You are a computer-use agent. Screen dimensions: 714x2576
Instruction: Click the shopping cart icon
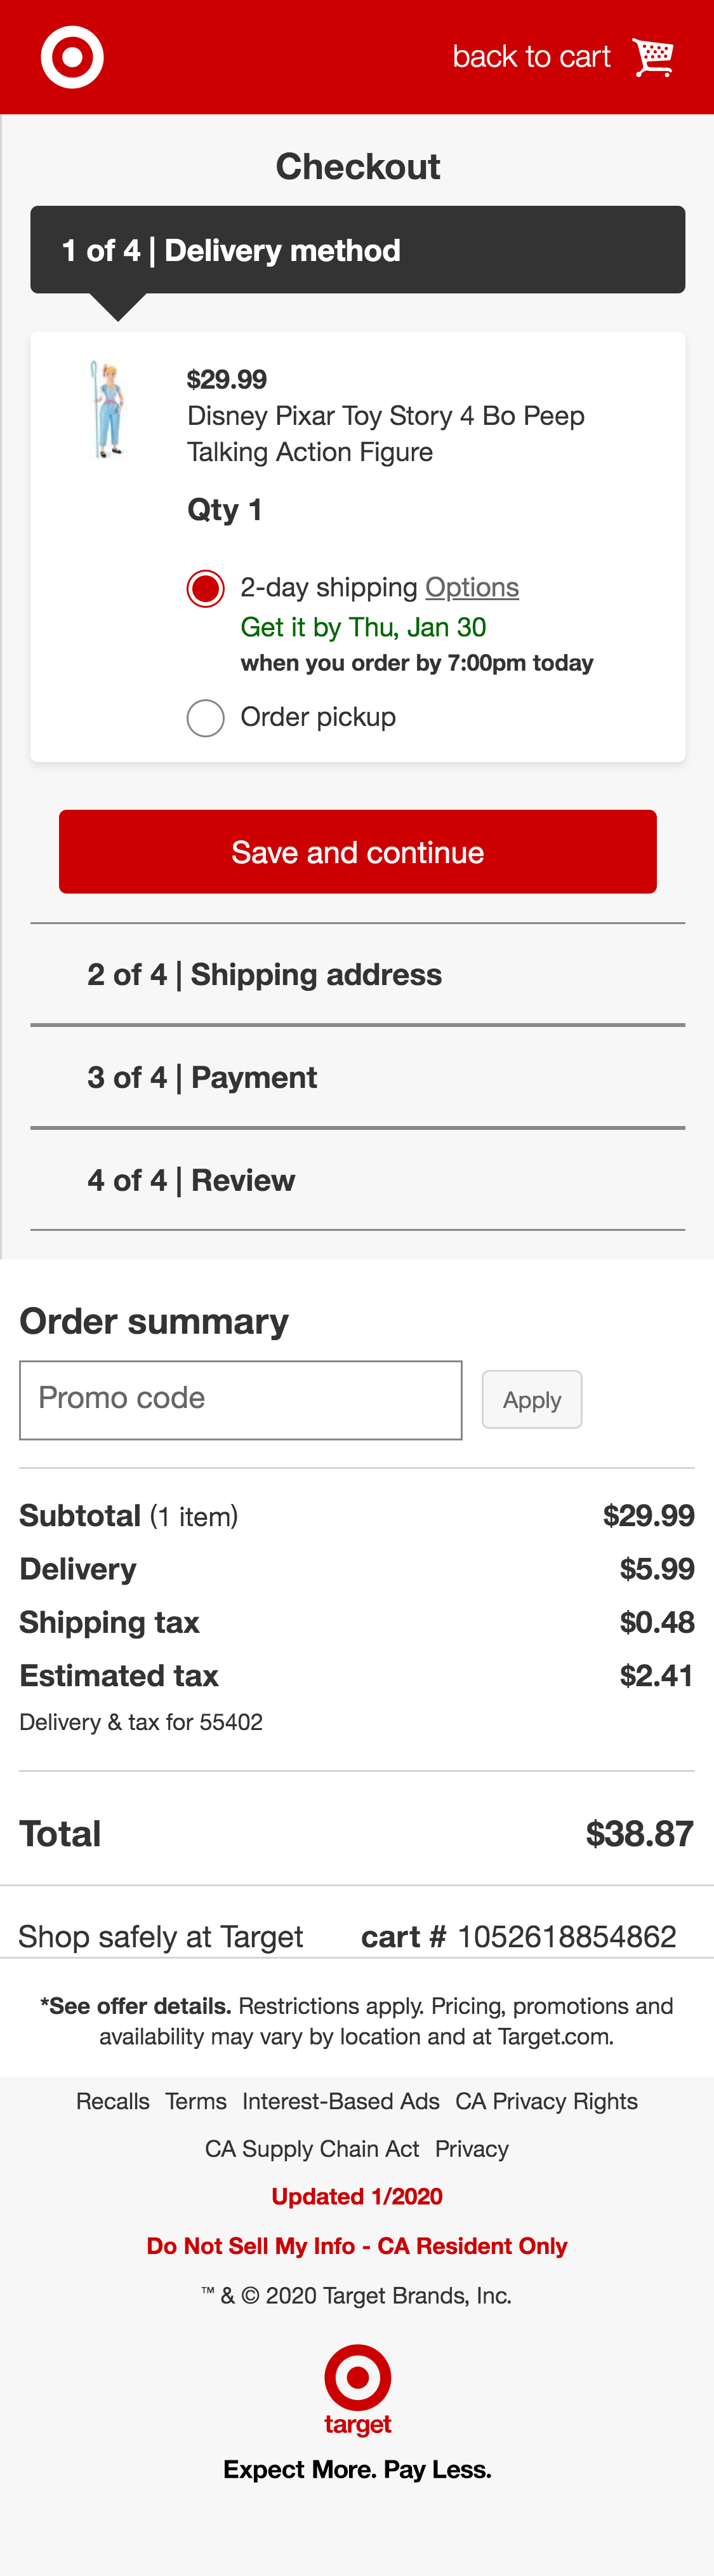[653, 57]
